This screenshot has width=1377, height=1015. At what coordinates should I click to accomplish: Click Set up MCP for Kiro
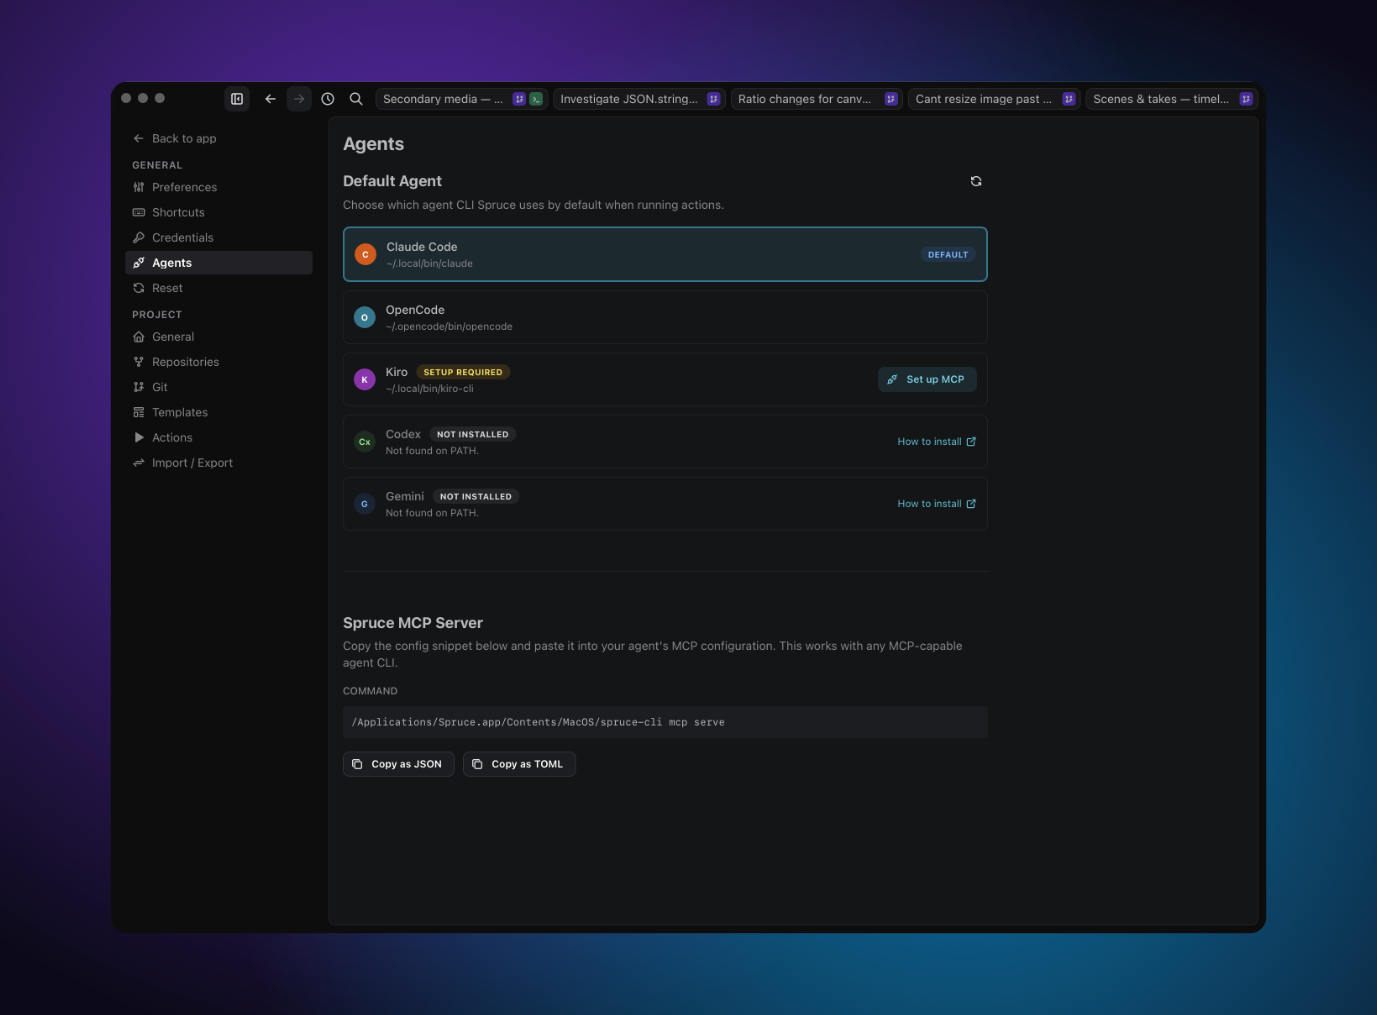pos(927,379)
